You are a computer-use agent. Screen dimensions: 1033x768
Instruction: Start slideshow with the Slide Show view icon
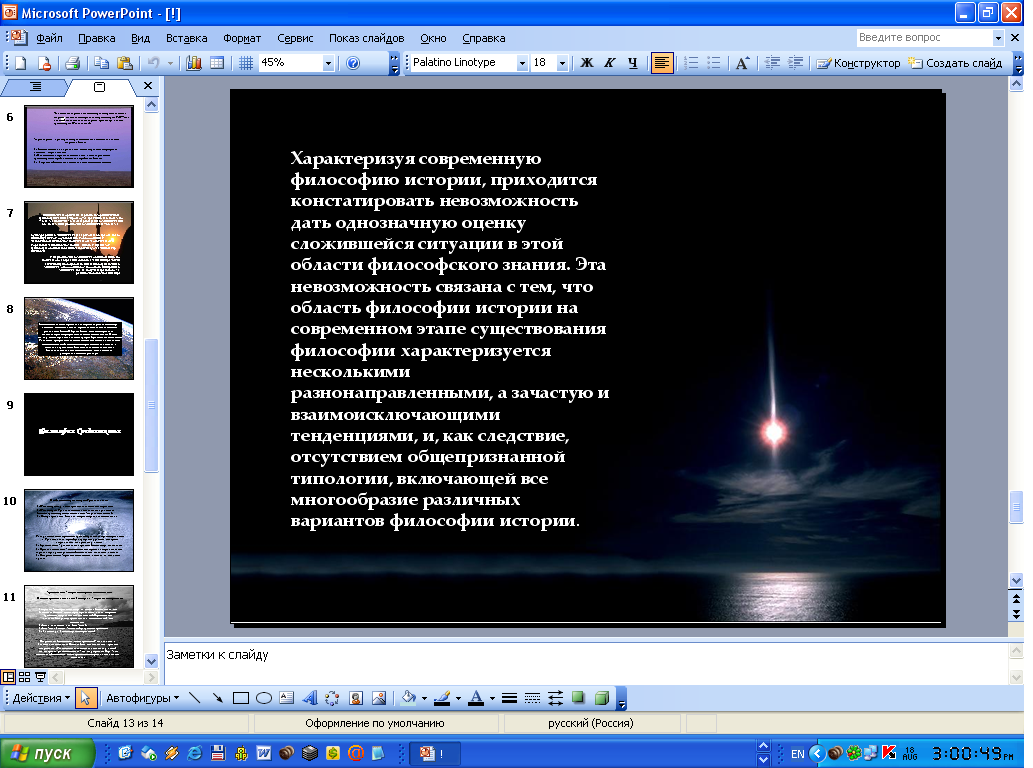coord(40,677)
